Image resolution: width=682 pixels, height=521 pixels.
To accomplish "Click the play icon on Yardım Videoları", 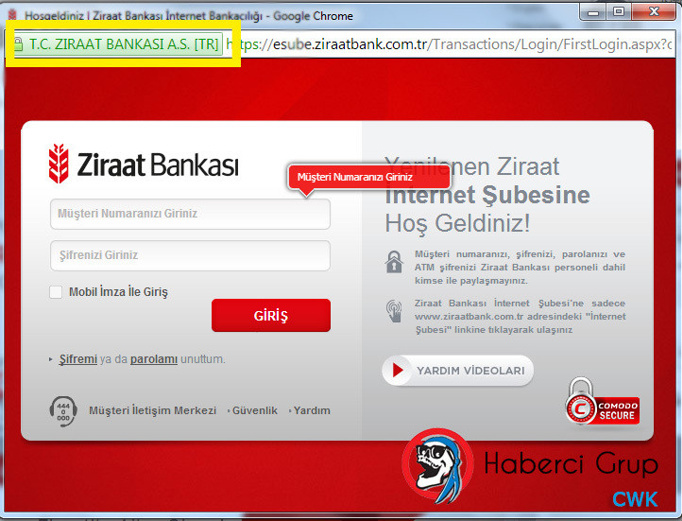I will tap(400, 371).
